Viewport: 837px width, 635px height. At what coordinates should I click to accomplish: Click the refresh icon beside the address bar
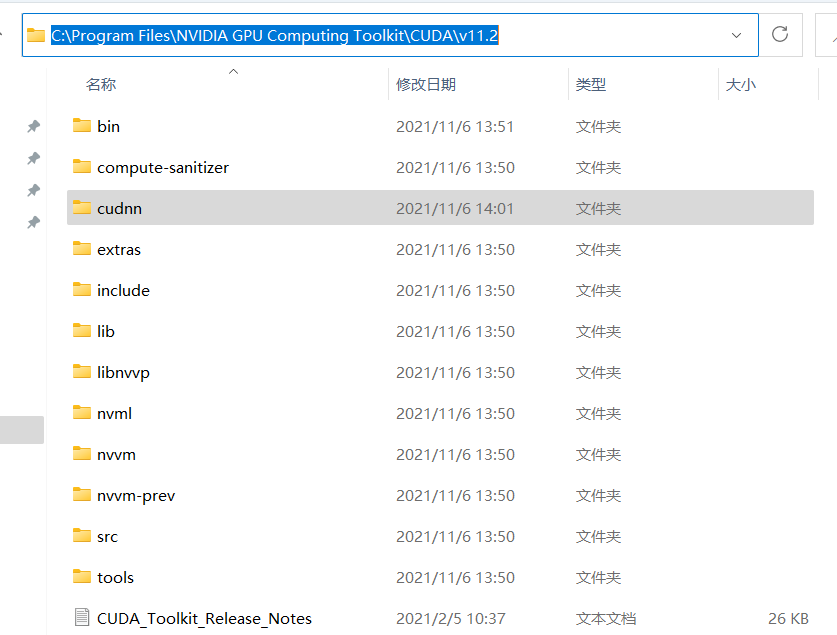tap(780, 34)
